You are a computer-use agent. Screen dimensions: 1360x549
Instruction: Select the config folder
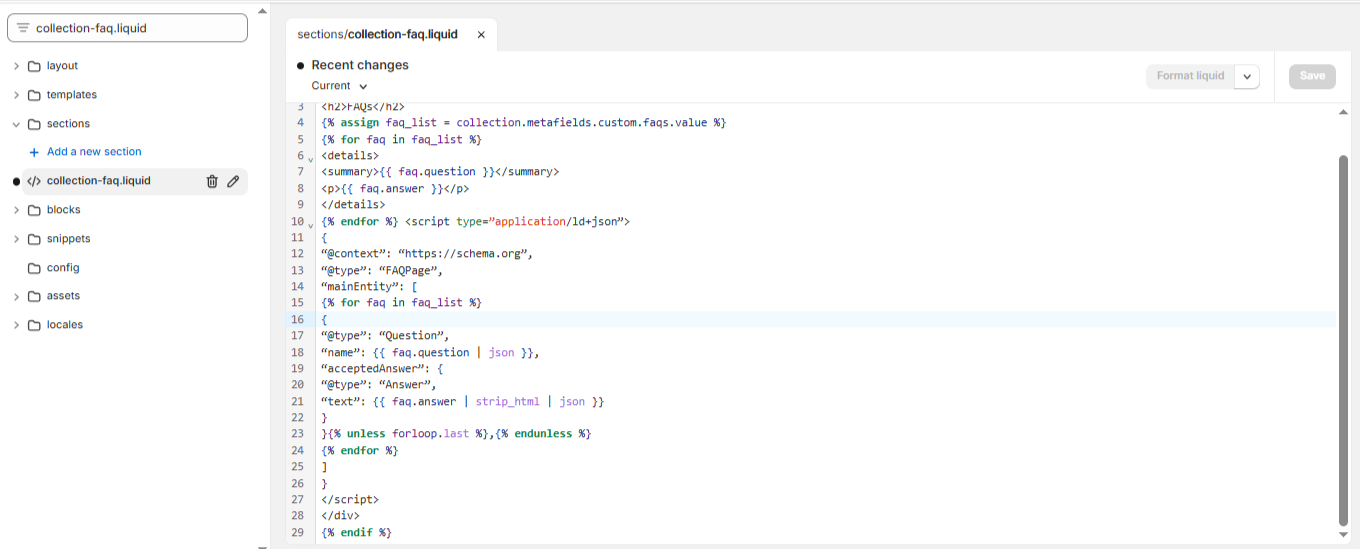[63, 268]
